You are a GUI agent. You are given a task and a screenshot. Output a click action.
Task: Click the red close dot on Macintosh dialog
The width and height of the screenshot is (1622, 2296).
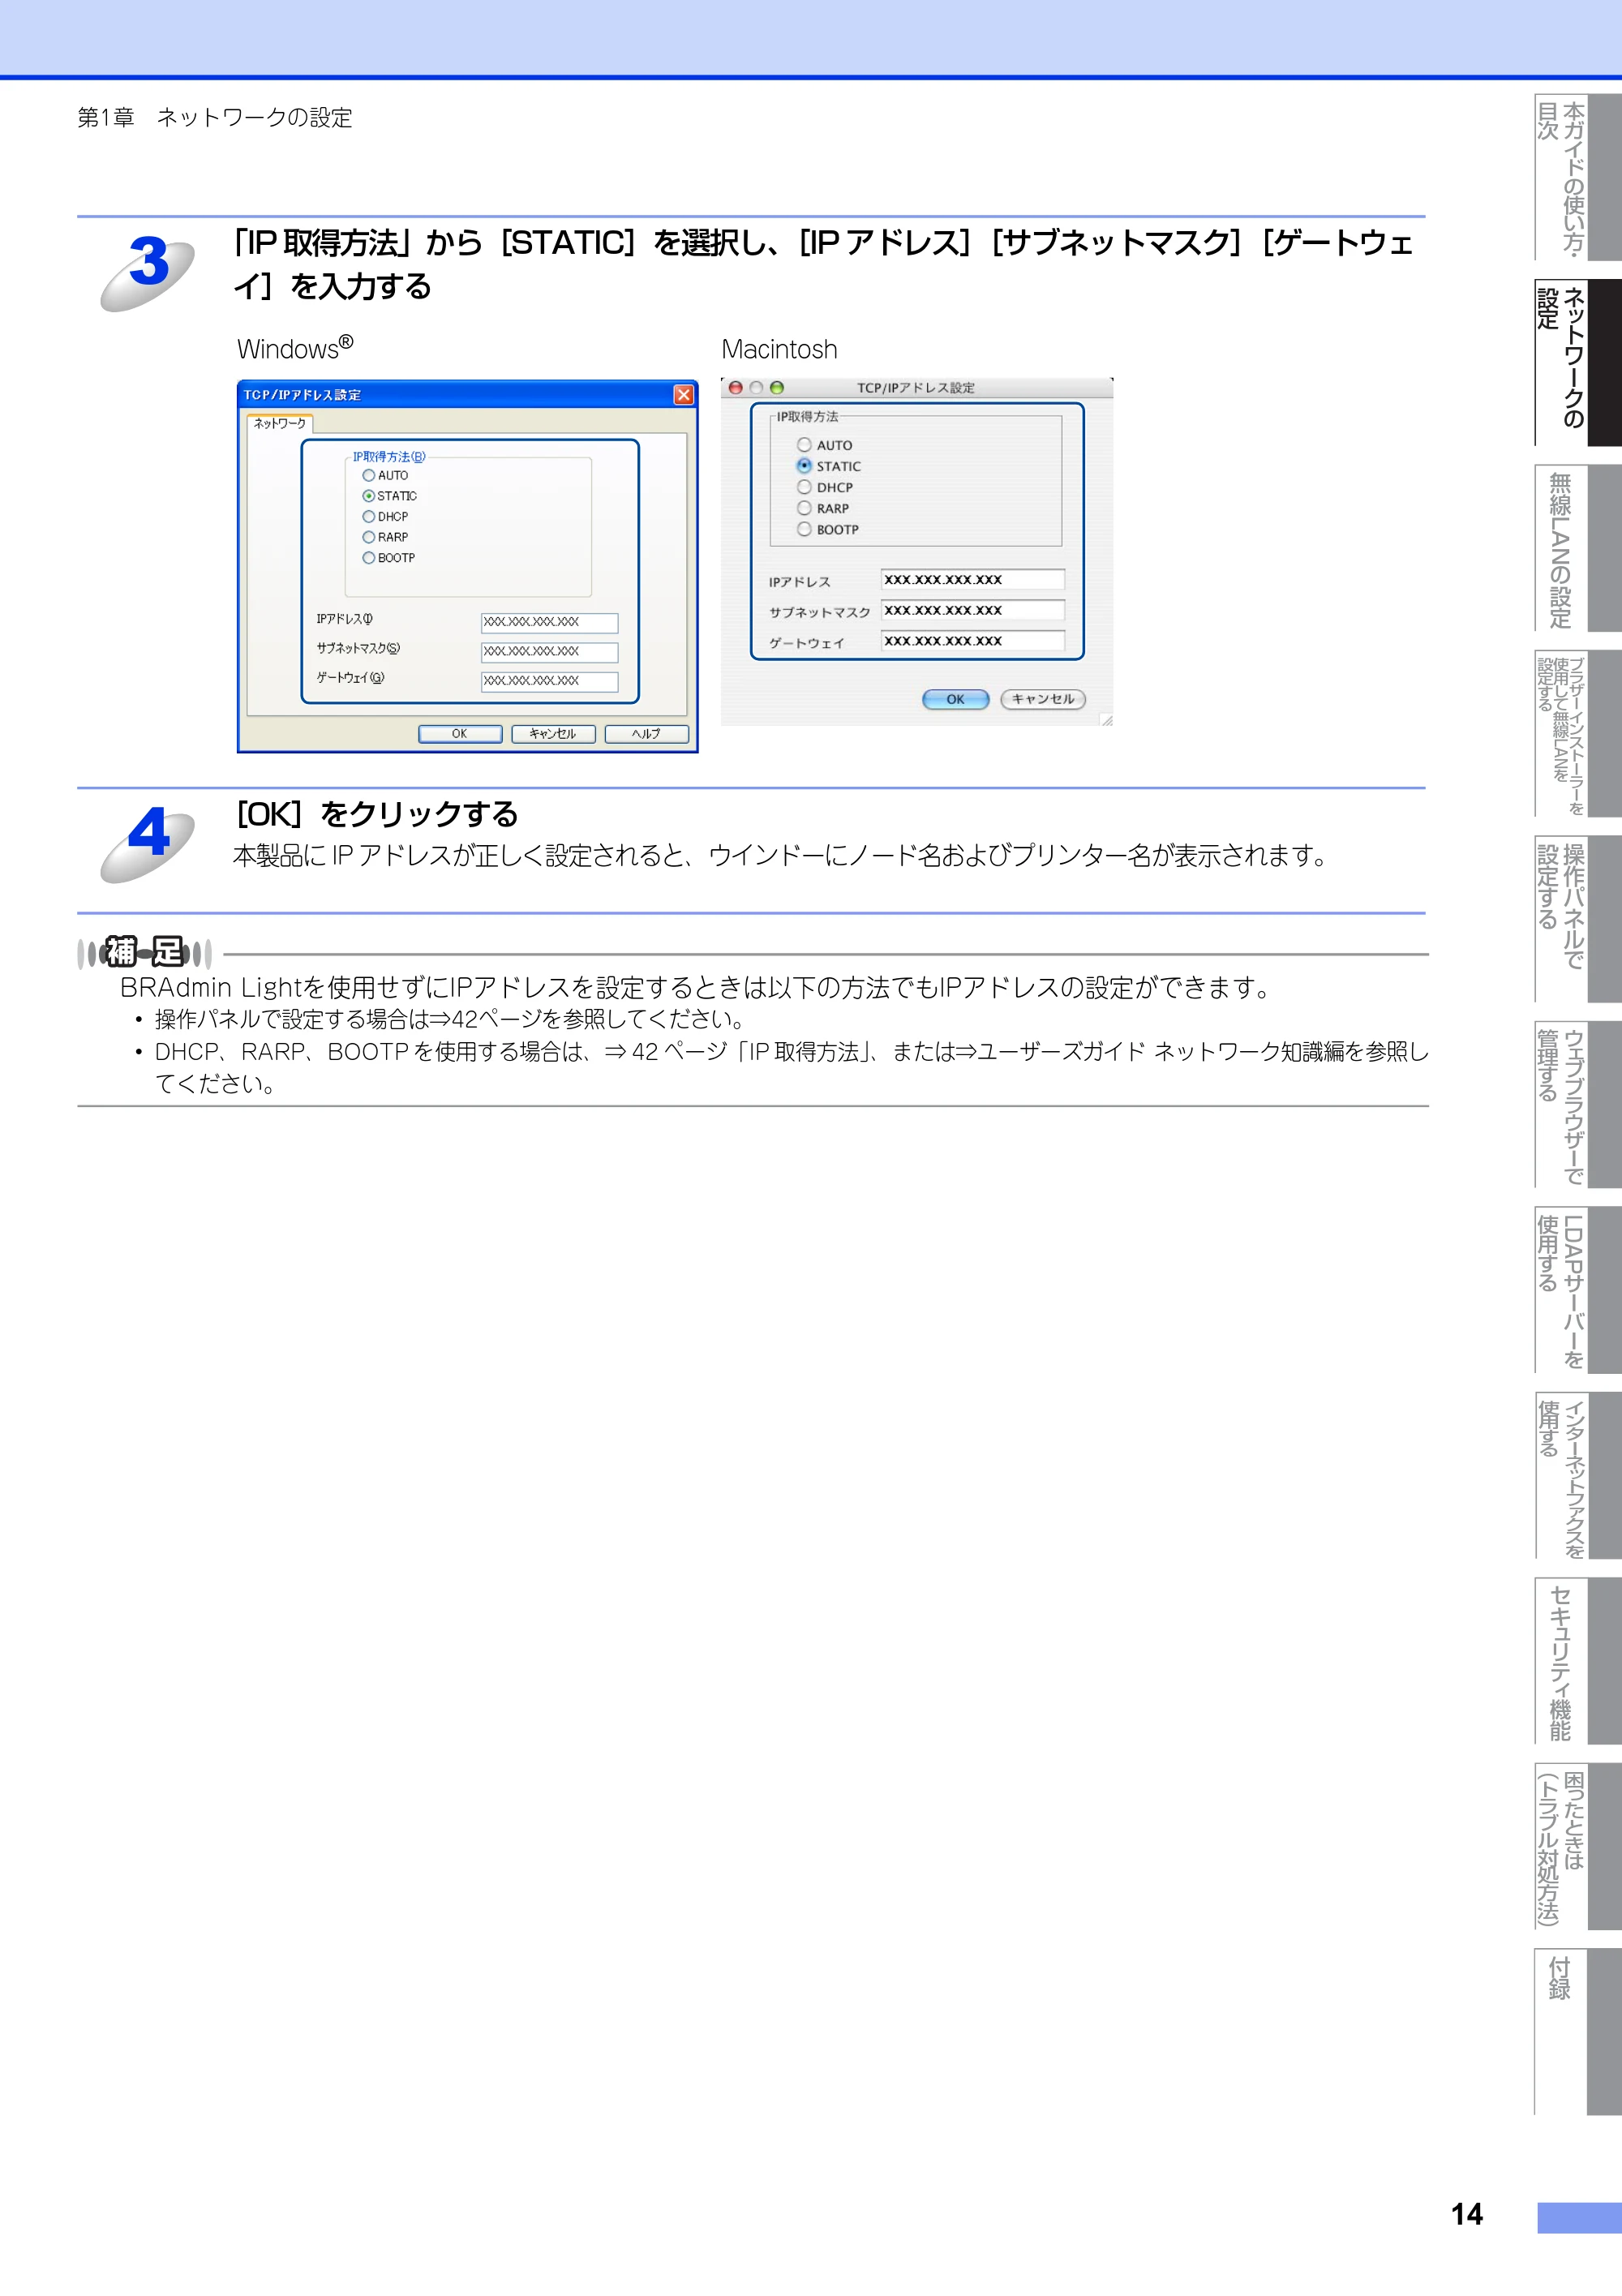tap(736, 388)
